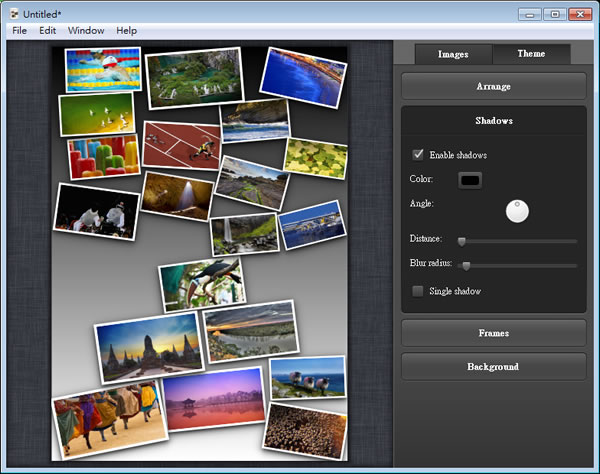Select the colorful candy bars photo
Image resolution: width=600 pixels, height=474 pixels.
[104, 157]
